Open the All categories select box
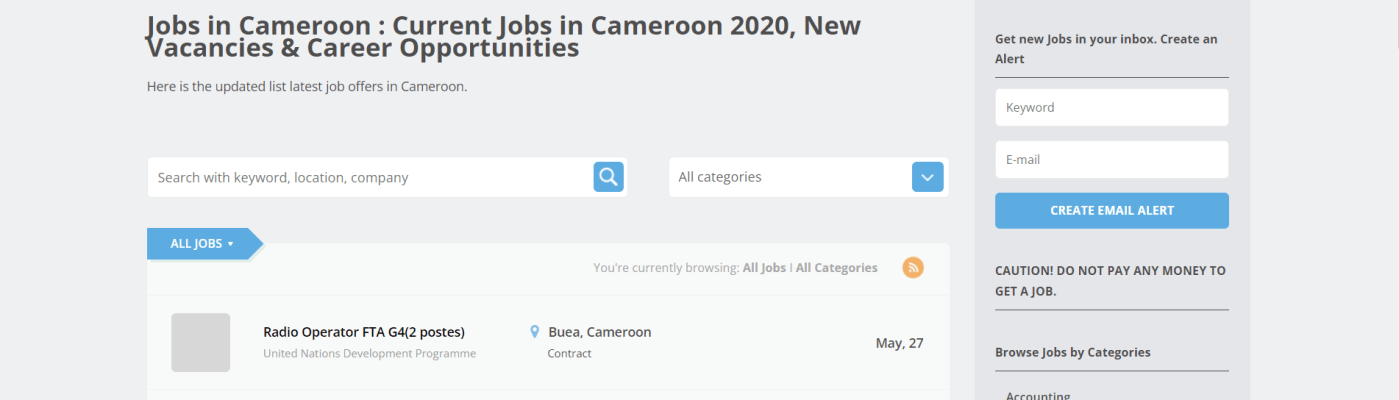Screen dimensions: 1399x400 point(790,177)
